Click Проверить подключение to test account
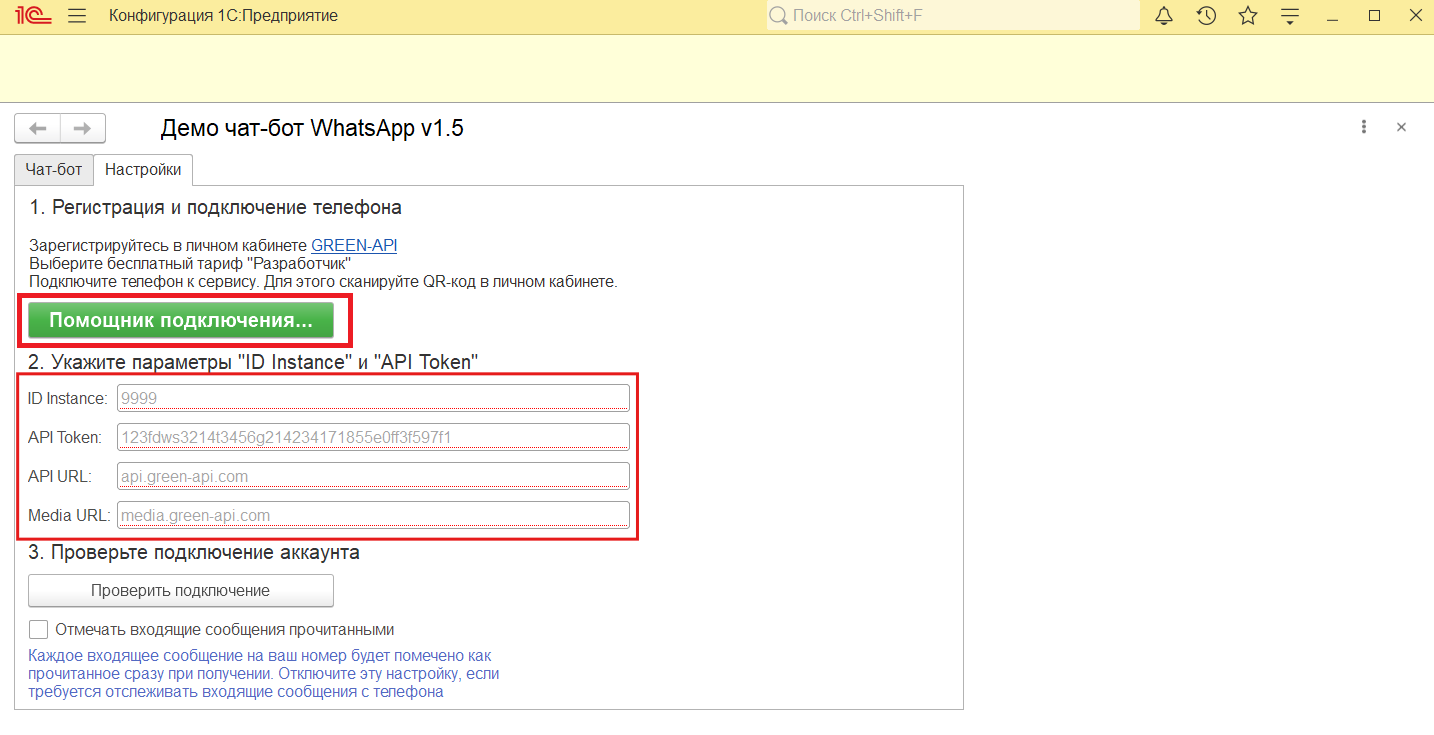 coord(180,590)
